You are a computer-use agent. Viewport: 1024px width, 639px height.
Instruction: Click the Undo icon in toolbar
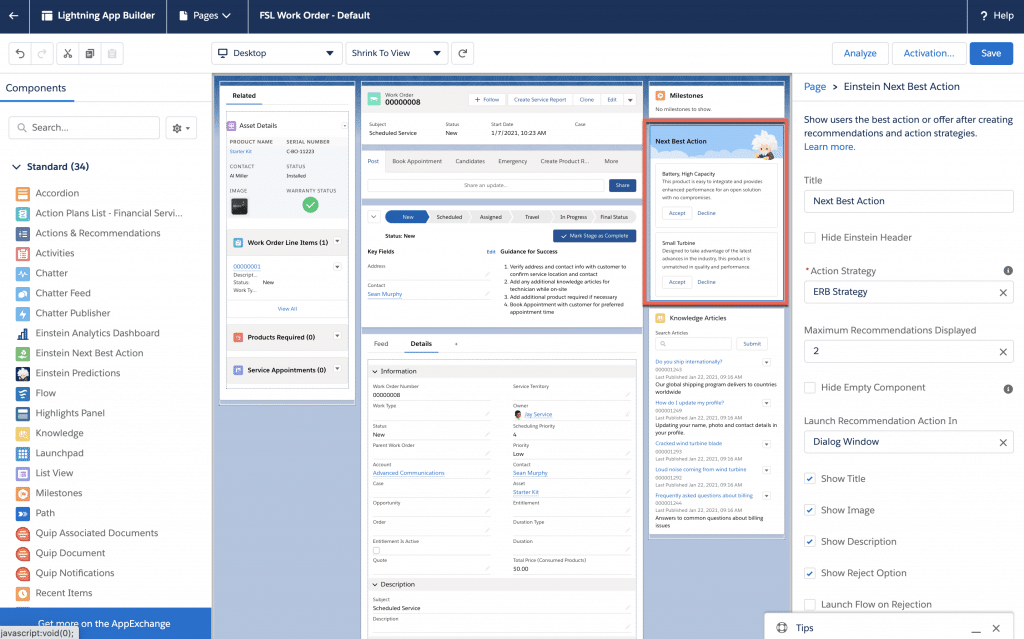(x=18, y=53)
